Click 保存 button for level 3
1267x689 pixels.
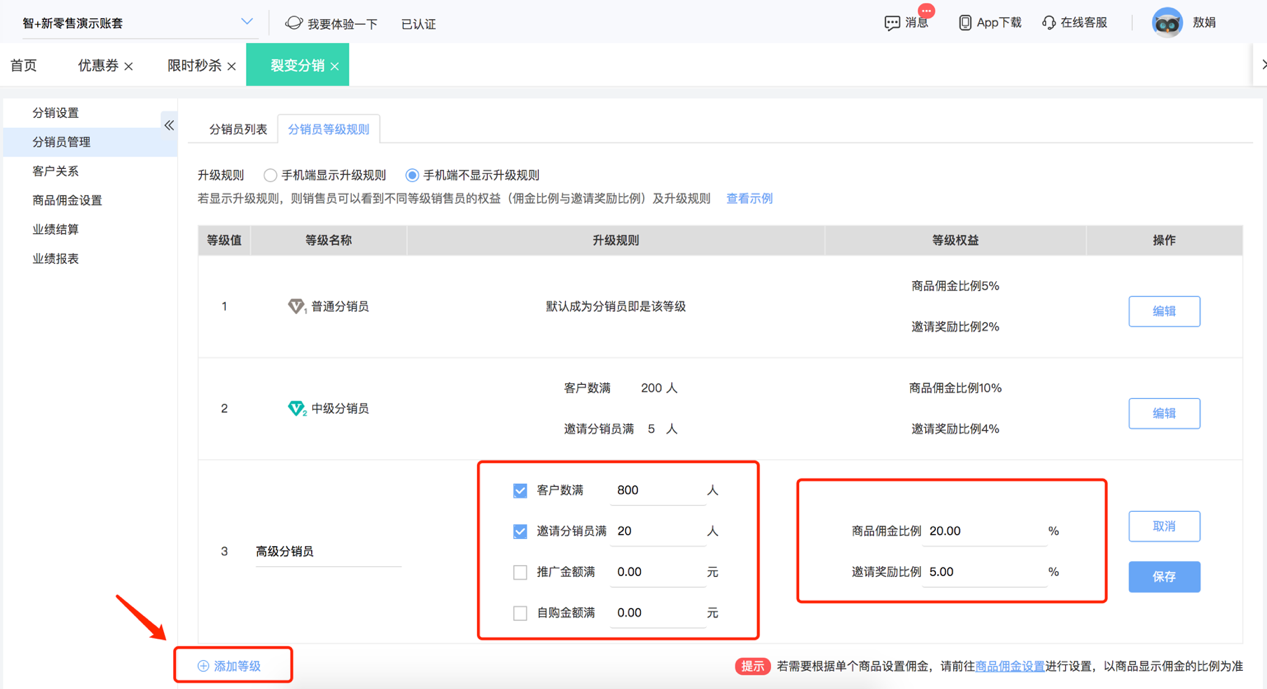pos(1164,577)
